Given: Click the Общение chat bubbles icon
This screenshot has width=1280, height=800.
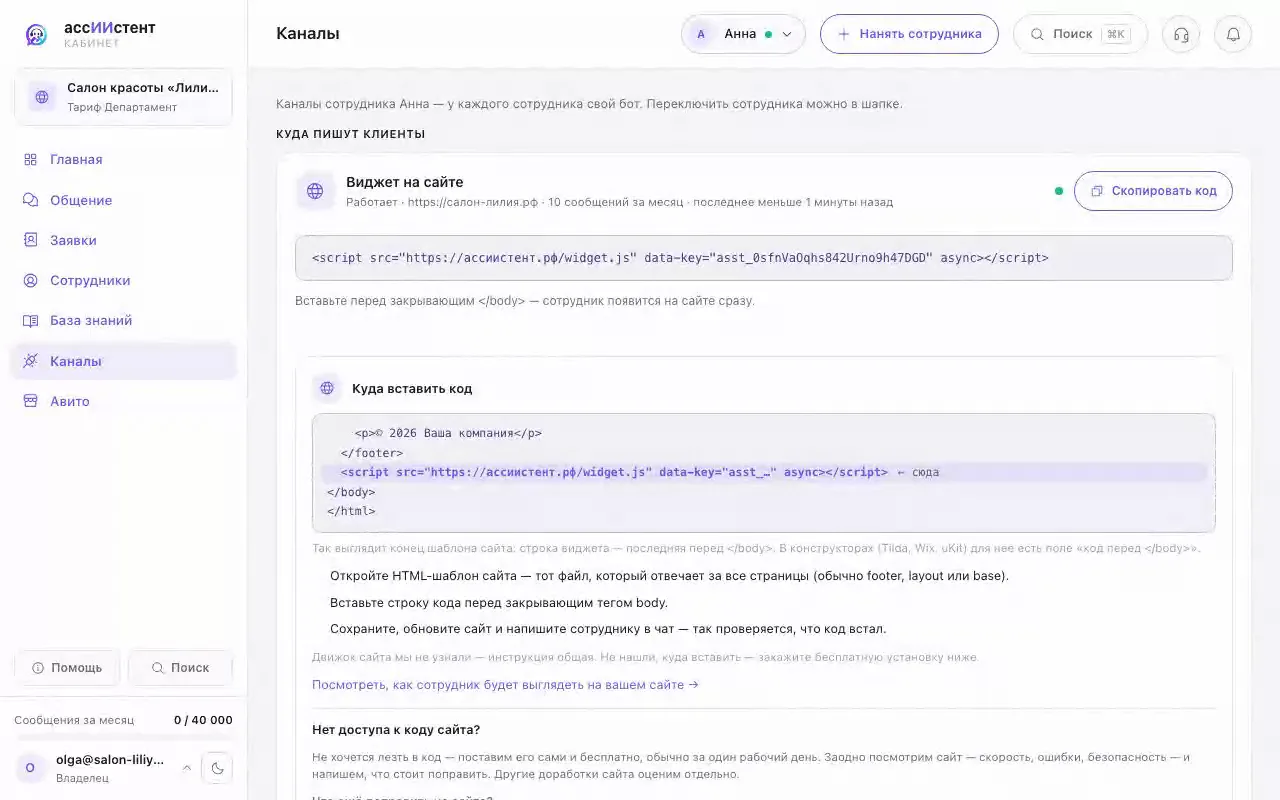Looking at the screenshot, I should coord(30,200).
